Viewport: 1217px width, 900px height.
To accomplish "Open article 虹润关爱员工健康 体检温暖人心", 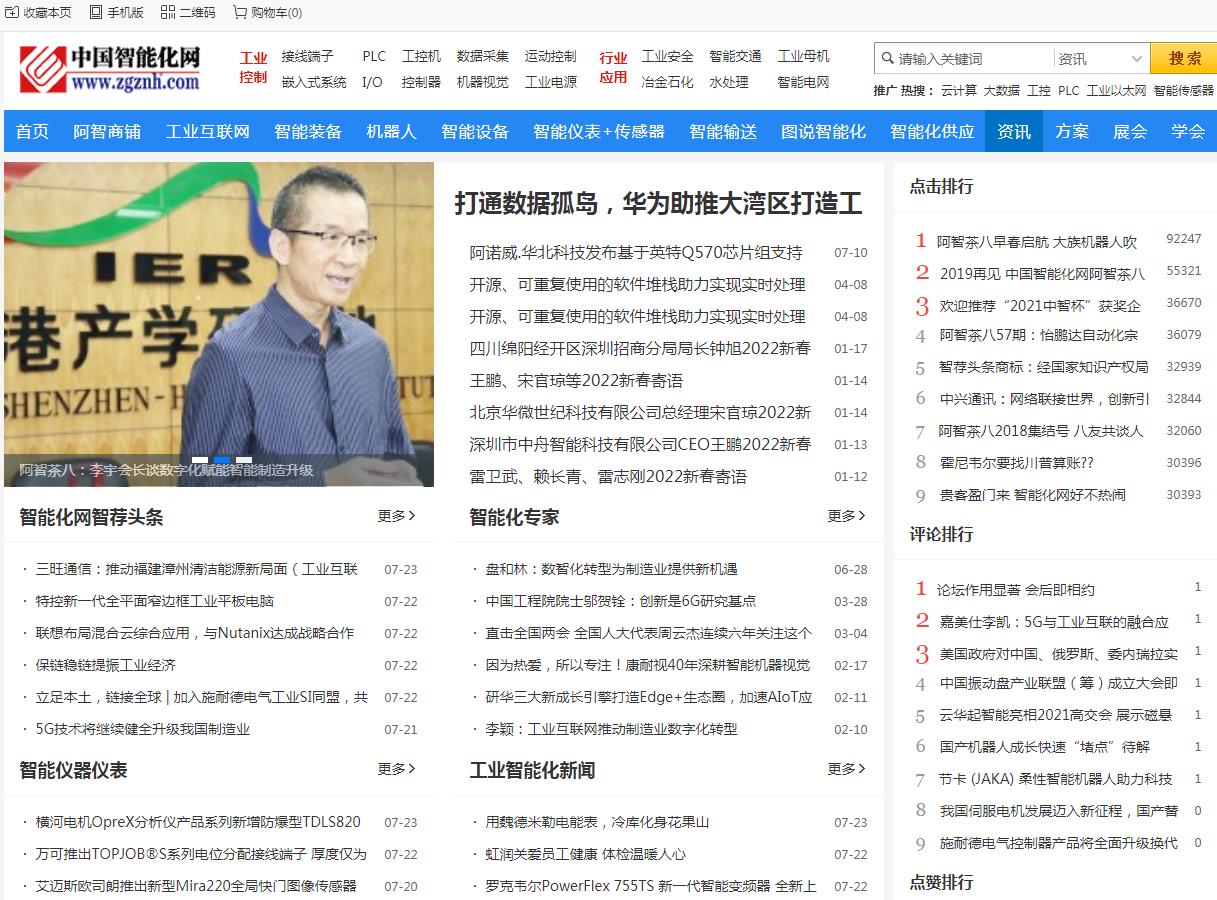I will click(x=586, y=854).
